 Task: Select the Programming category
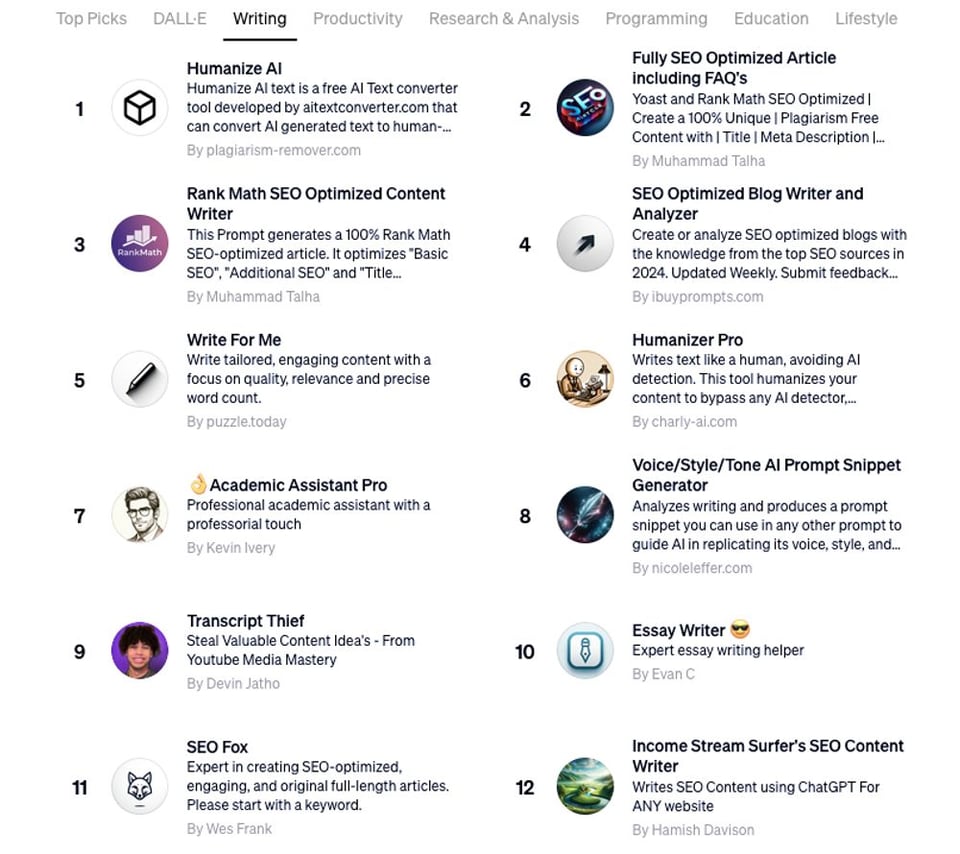coord(656,18)
